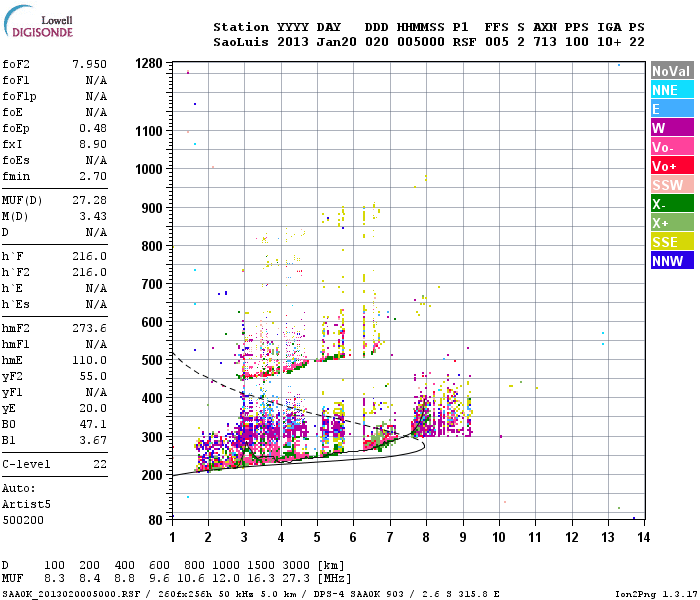Select the SSE yellow legend swatch
The image size is (700, 600).
tap(672, 242)
